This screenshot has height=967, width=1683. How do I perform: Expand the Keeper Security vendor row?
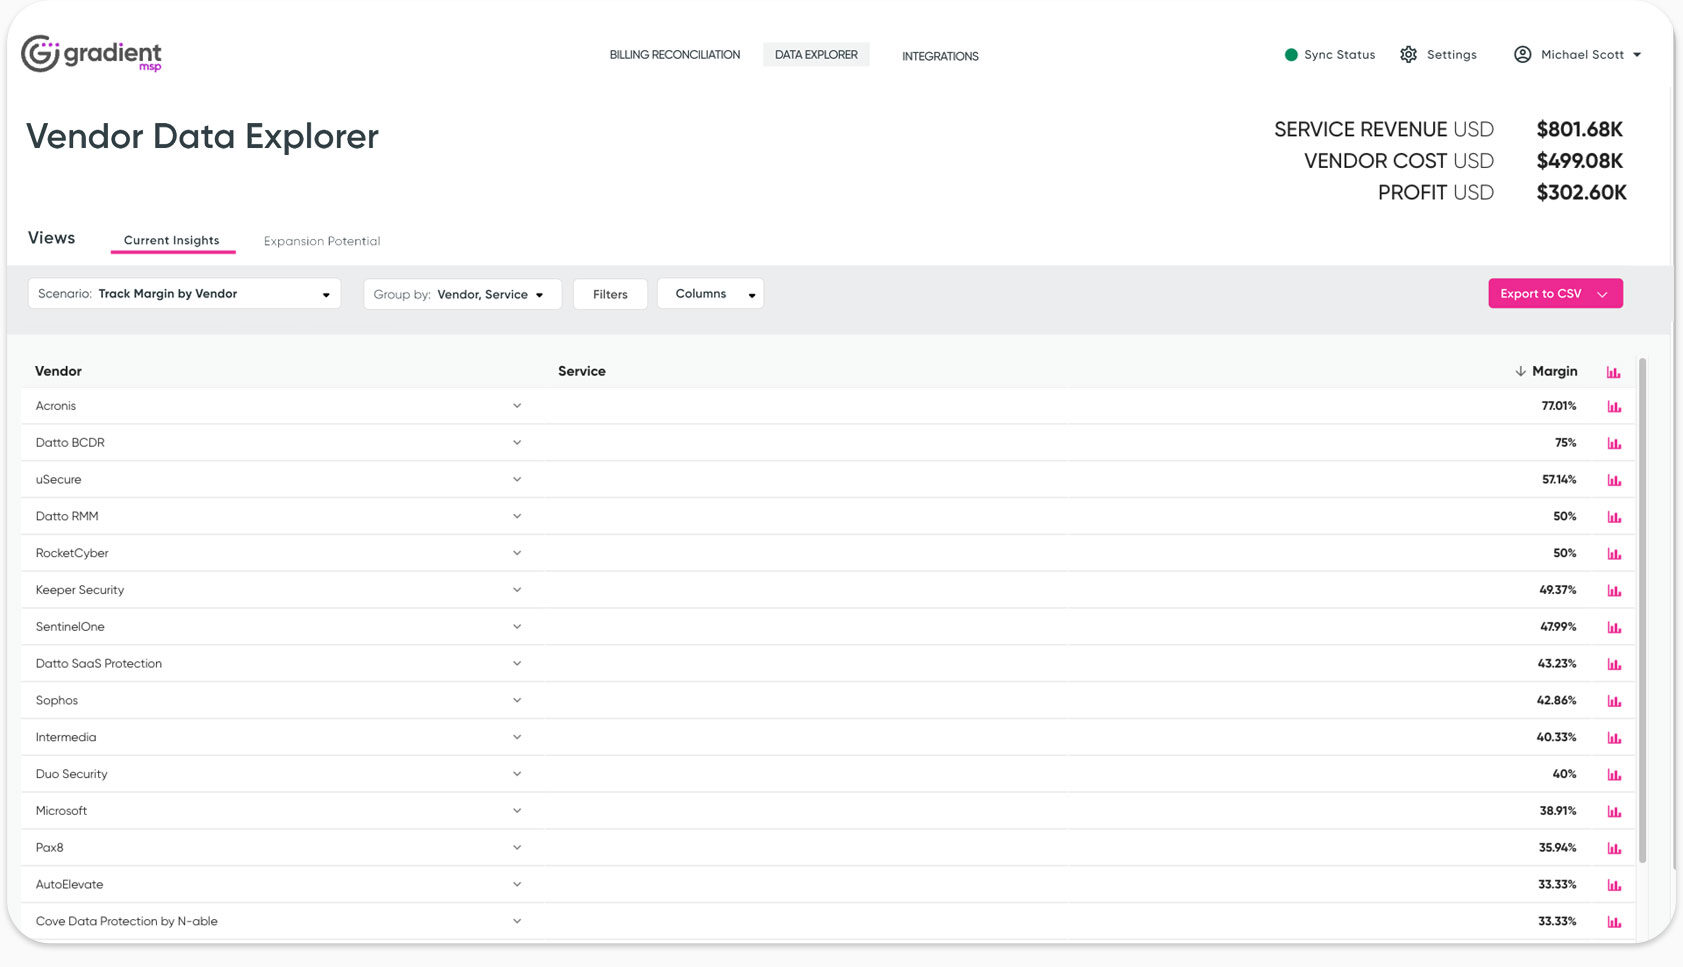(x=517, y=590)
